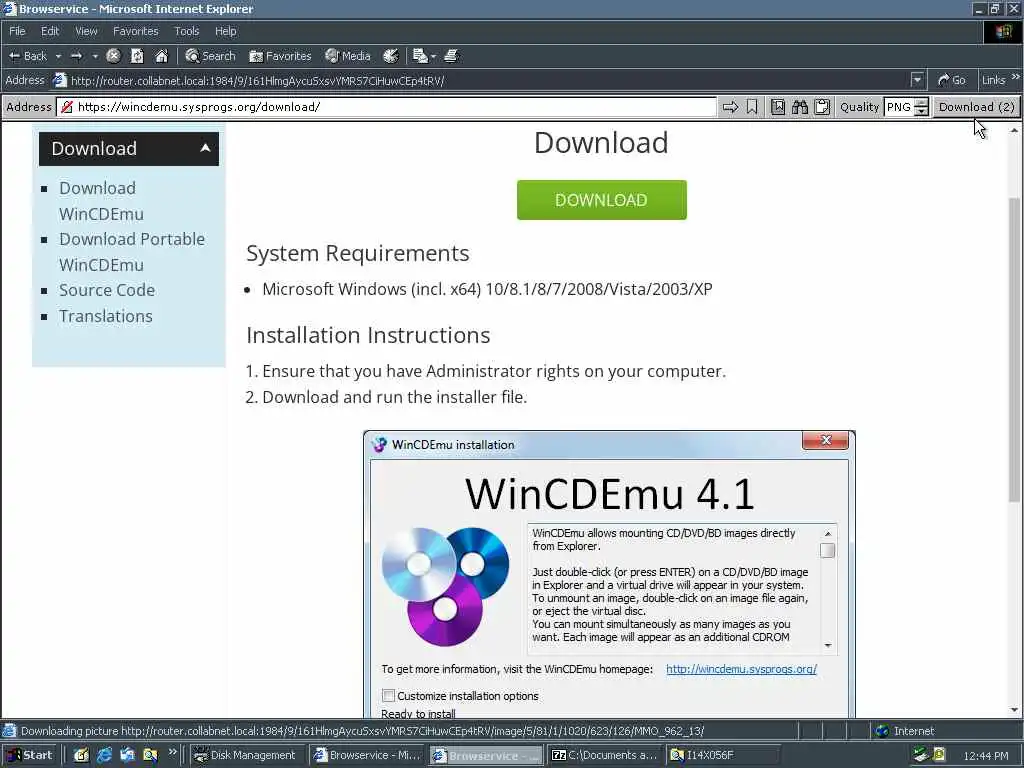Switch to first Browservice - Mi... taskbar button
1024x768 pixels.
(367, 755)
